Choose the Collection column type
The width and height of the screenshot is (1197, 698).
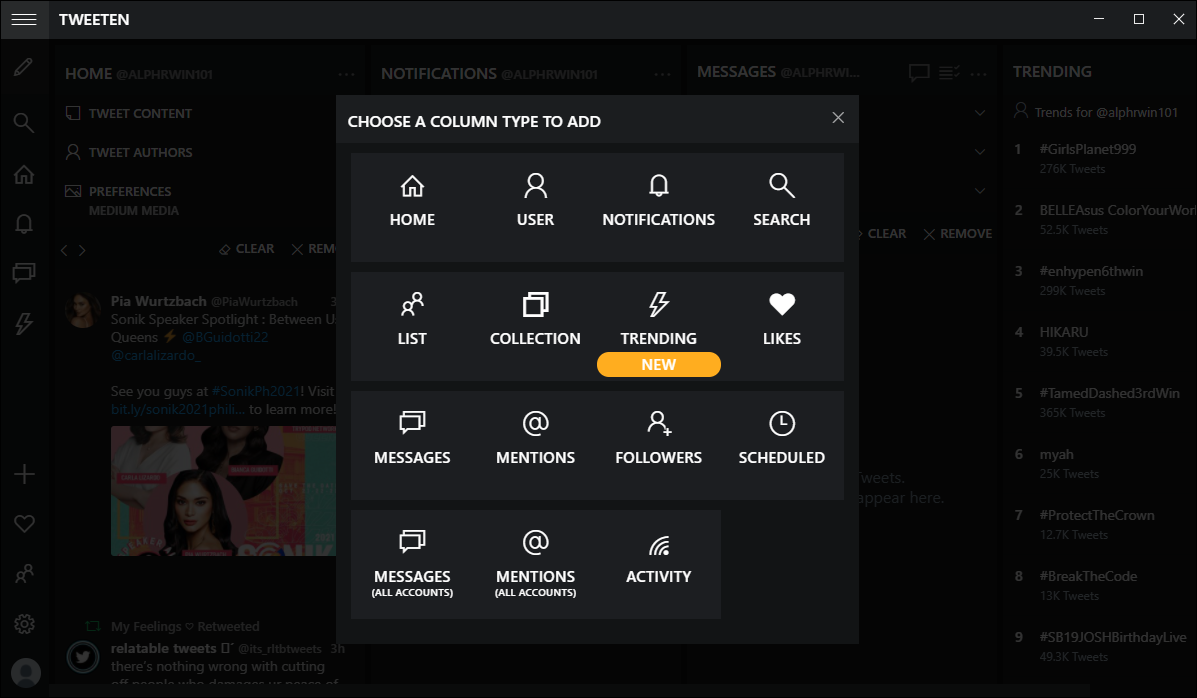pyautogui.click(x=535, y=320)
